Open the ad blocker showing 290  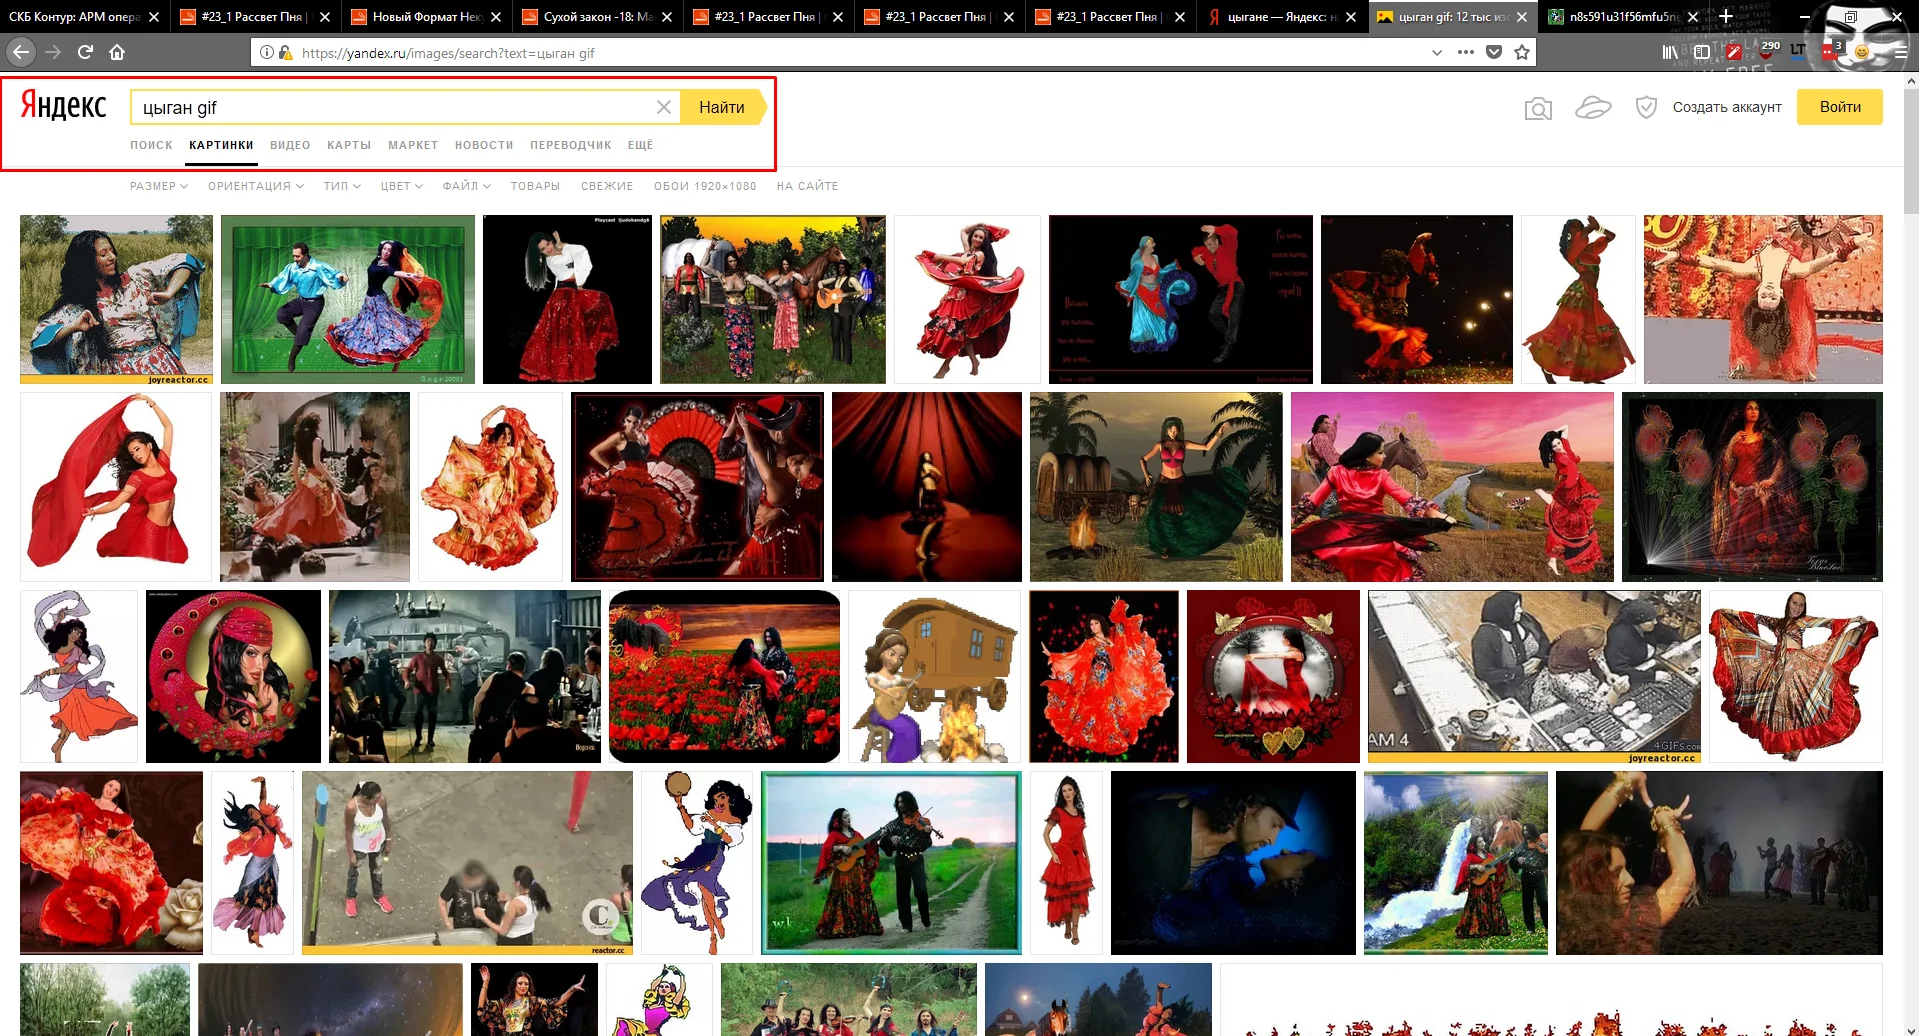[x=1768, y=50]
